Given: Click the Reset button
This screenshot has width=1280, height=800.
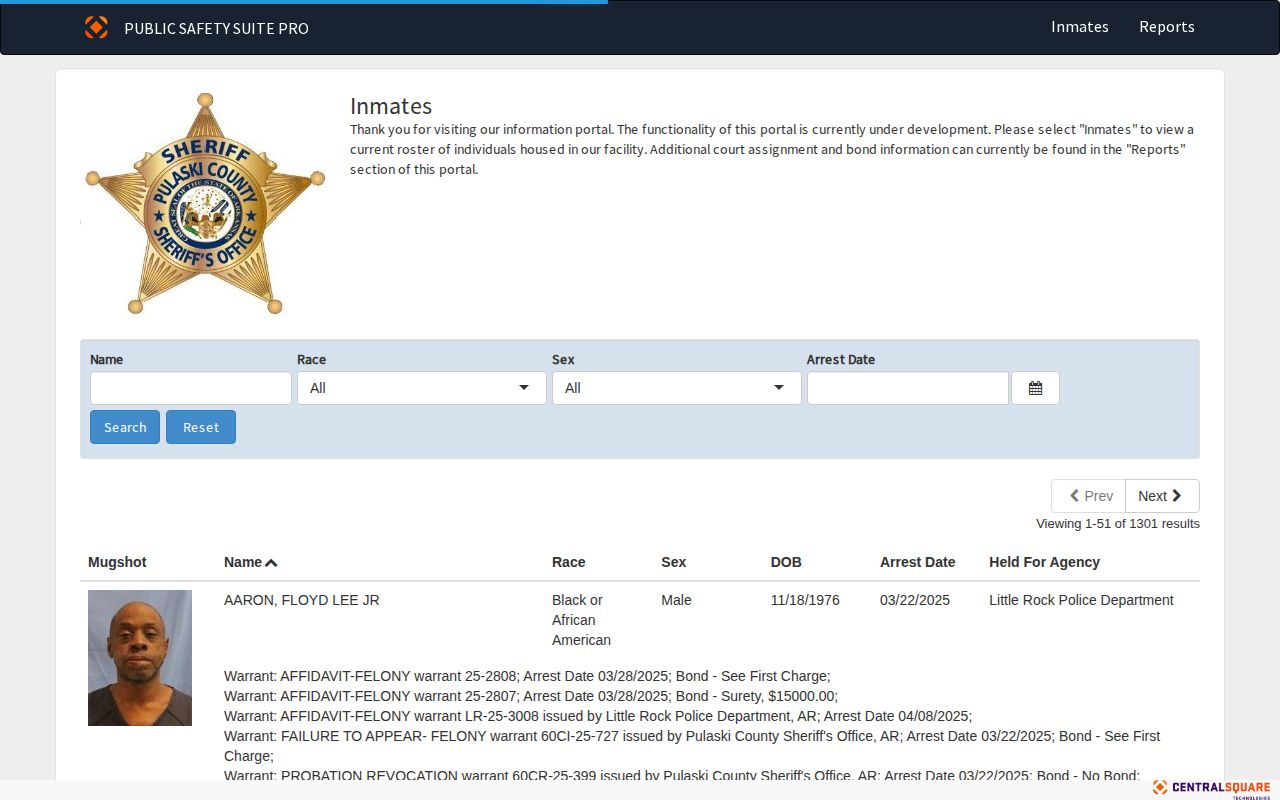Looking at the screenshot, I should pos(201,427).
